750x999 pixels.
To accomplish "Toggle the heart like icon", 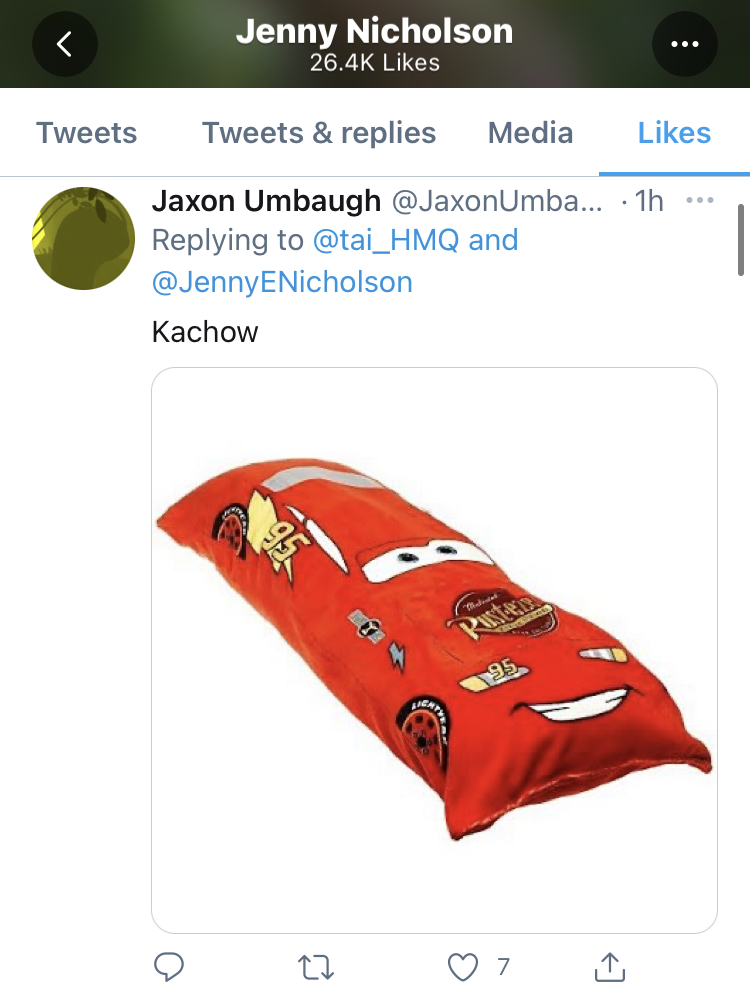I will pyautogui.click(x=463, y=967).
